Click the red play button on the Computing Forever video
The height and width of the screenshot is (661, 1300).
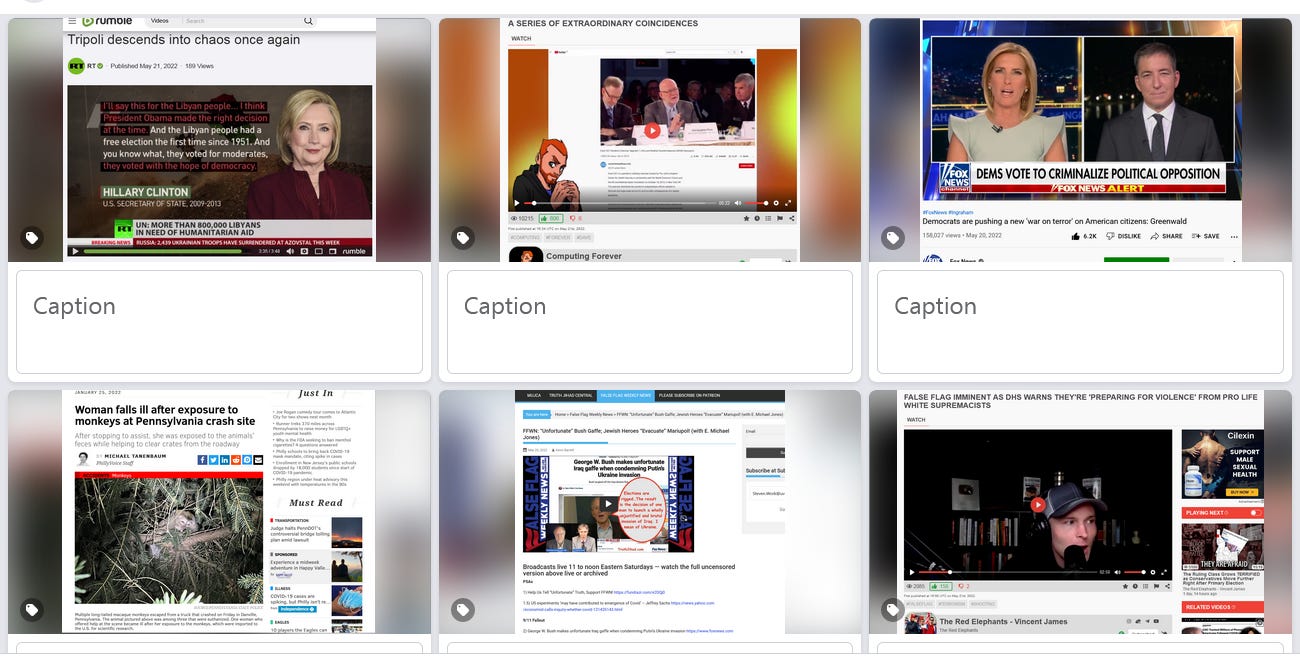652,130
